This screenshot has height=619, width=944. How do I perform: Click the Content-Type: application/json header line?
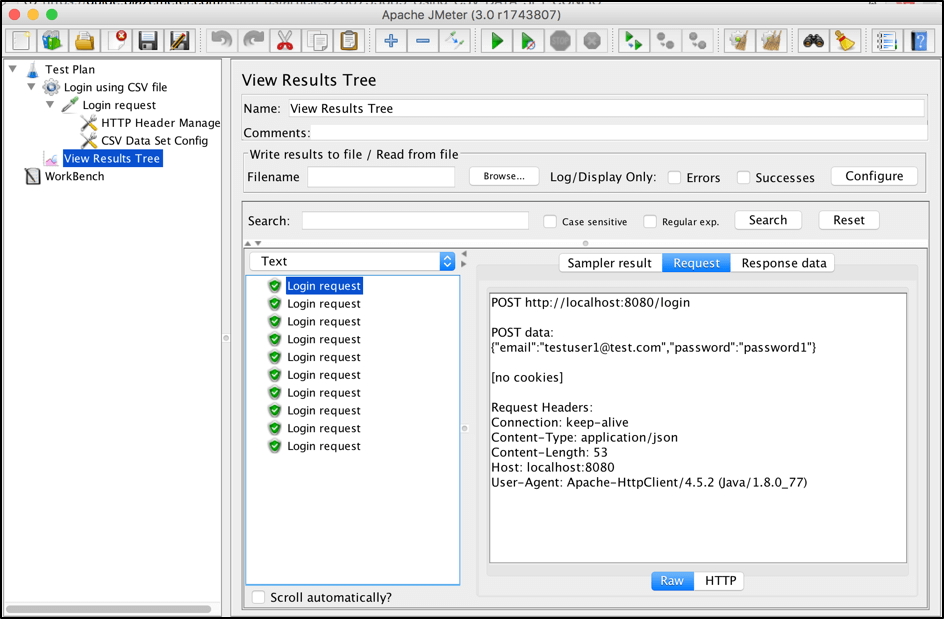(x=585, y=438)
